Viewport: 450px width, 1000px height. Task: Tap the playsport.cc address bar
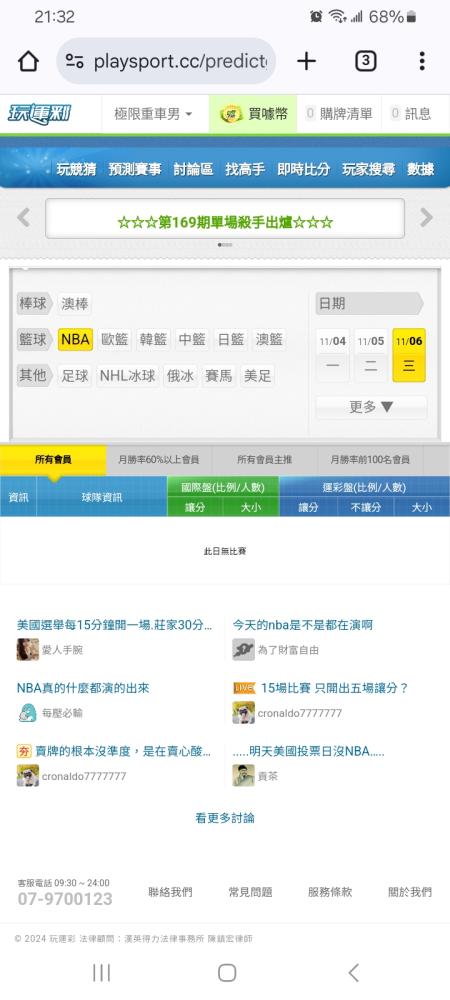(x=166, y=61)
